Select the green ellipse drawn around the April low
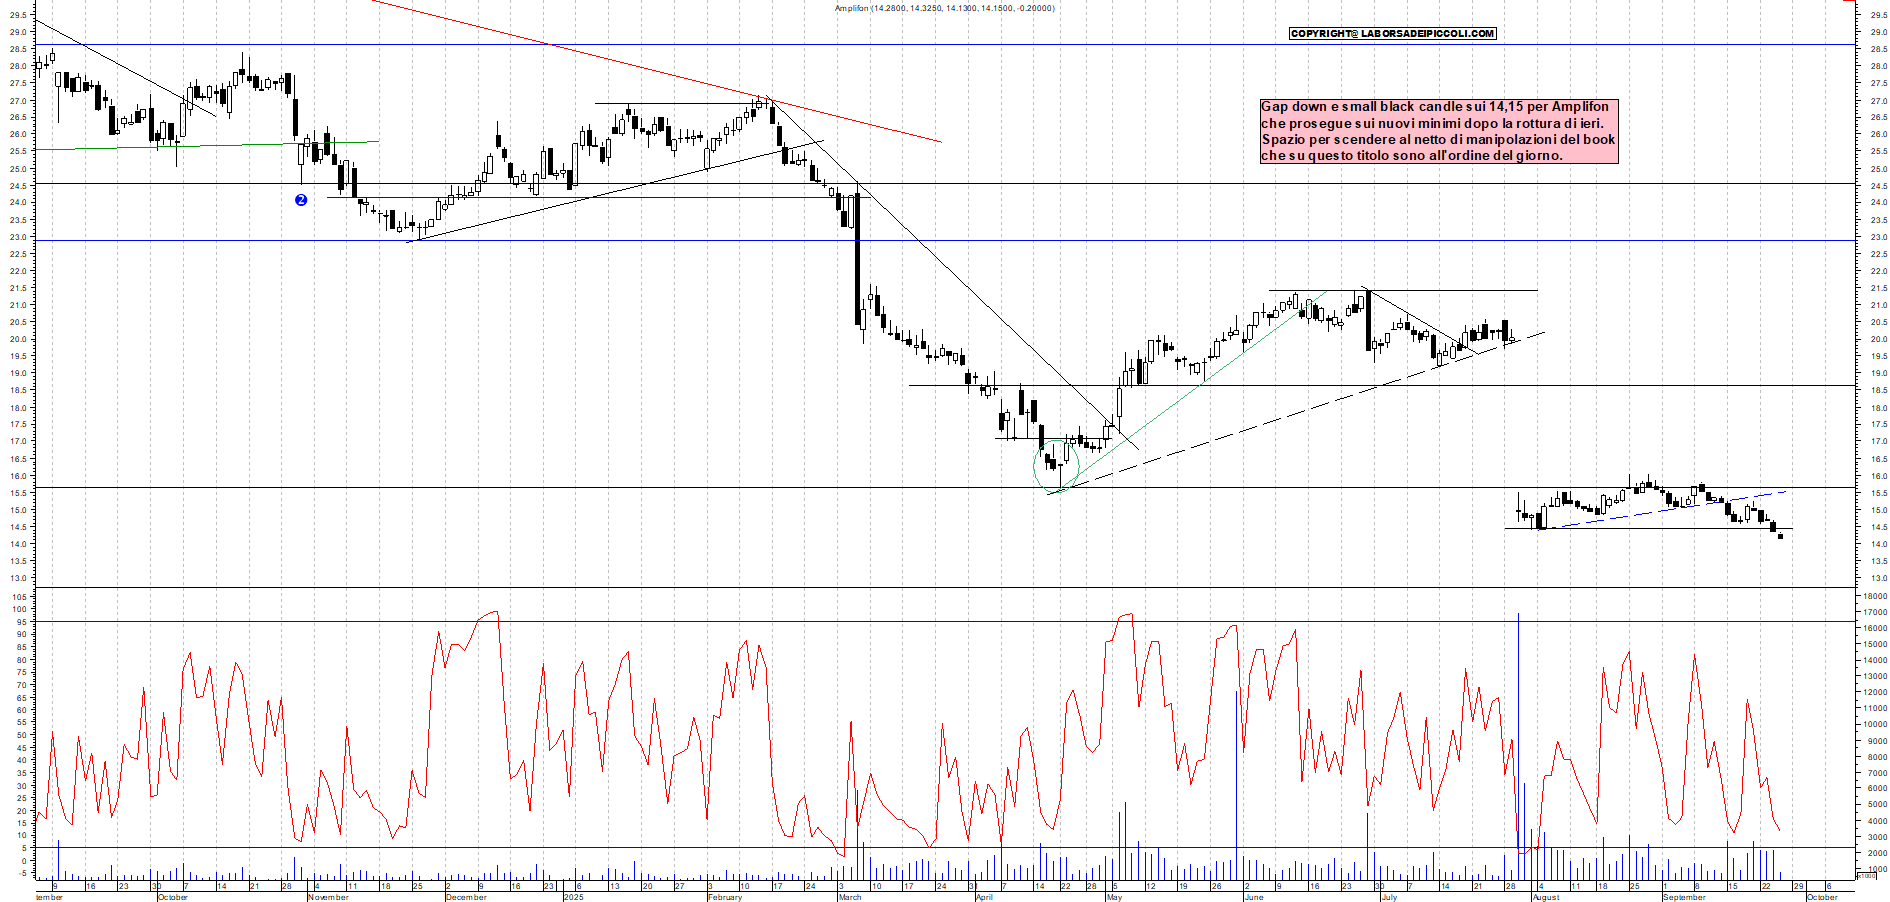Viewport: 1890px width, 902px height. (1056, 466)
